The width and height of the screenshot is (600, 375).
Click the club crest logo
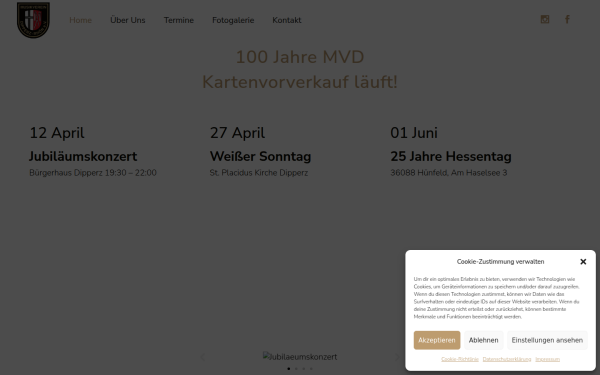(33, 20)
